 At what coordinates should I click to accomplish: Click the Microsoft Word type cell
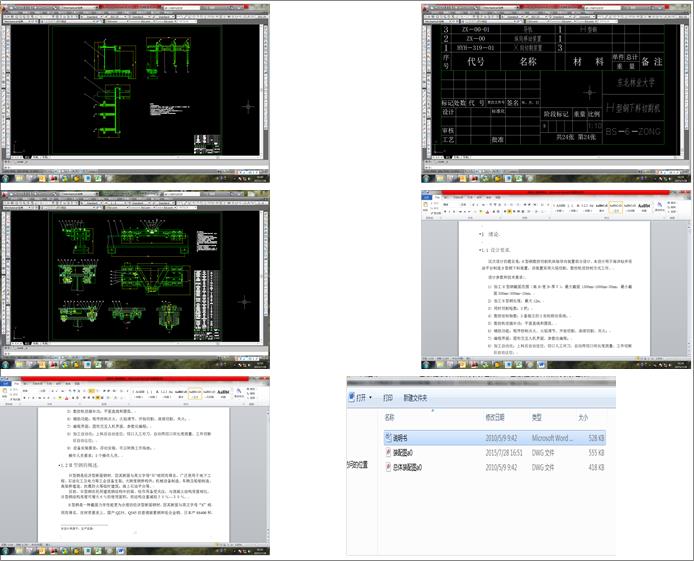pyautogui.click(x=552, y=438)
